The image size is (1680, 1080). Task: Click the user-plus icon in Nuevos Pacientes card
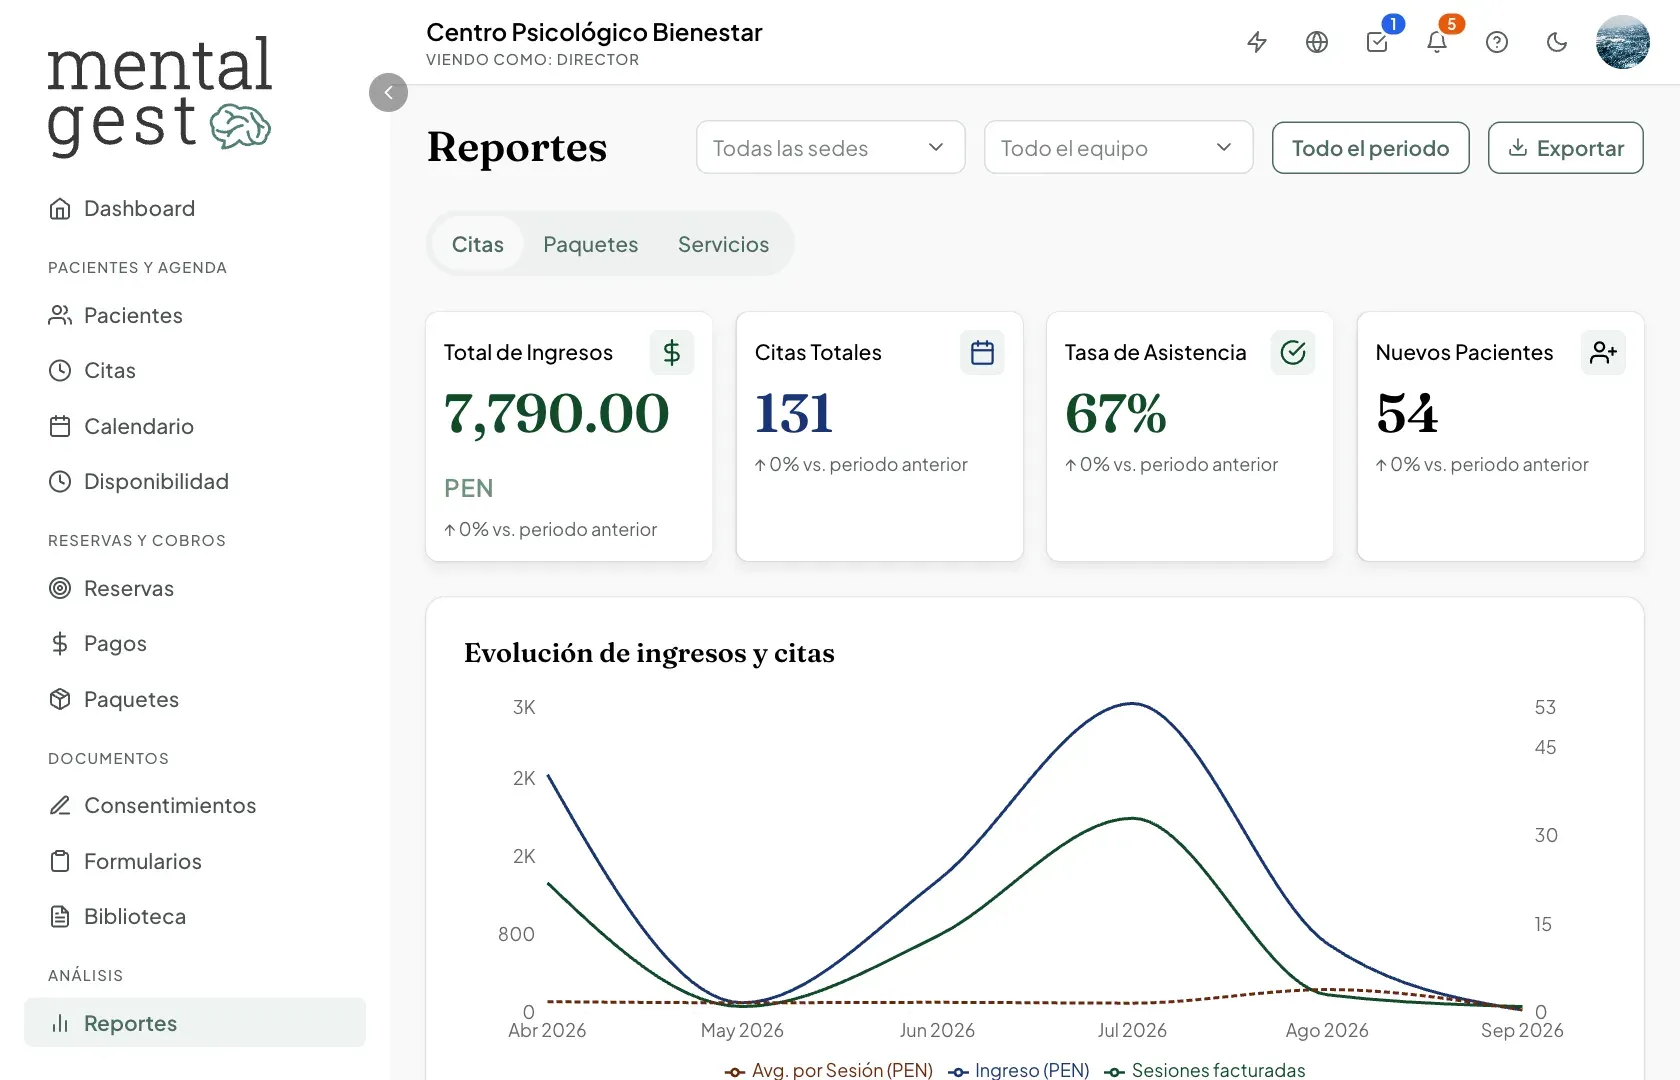click(x=1603, y=353)
